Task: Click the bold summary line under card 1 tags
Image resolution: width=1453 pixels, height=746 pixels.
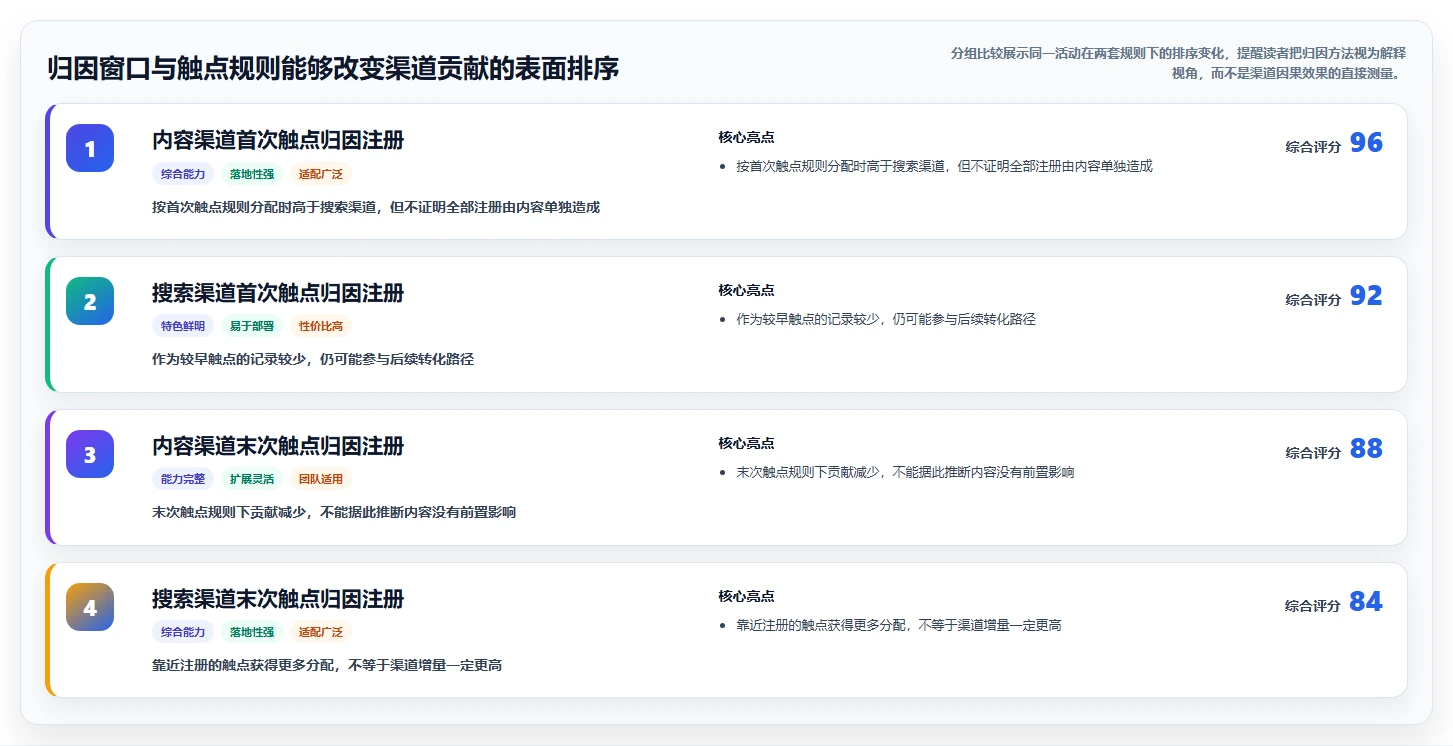Action: pyautogui.click(x=376, y=207)
